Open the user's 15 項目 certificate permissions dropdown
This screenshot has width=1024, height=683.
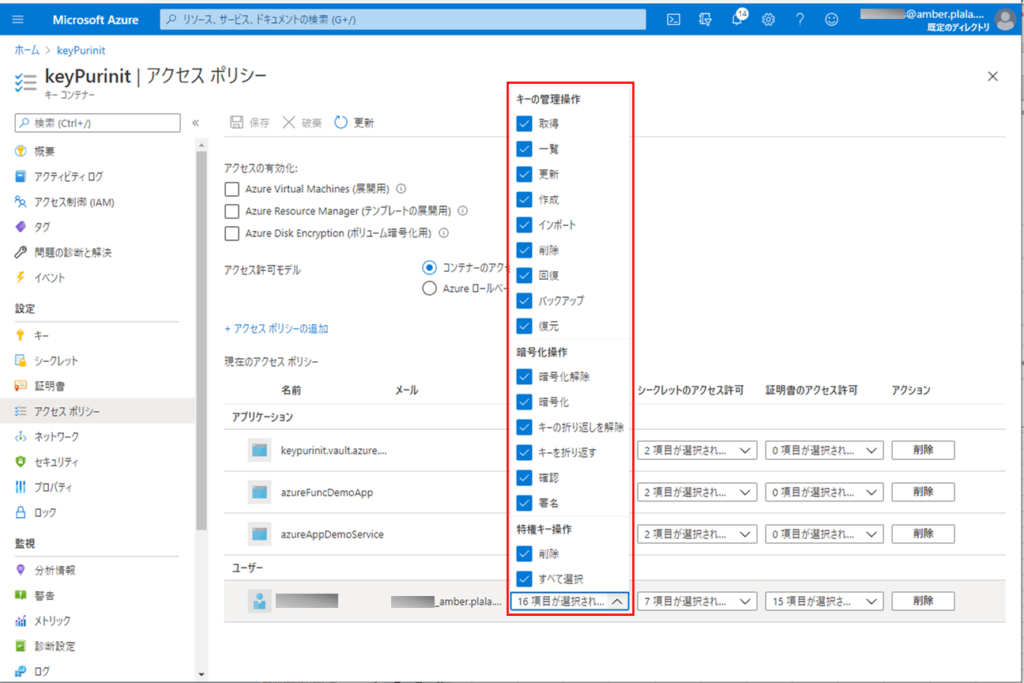coord(824,601)
